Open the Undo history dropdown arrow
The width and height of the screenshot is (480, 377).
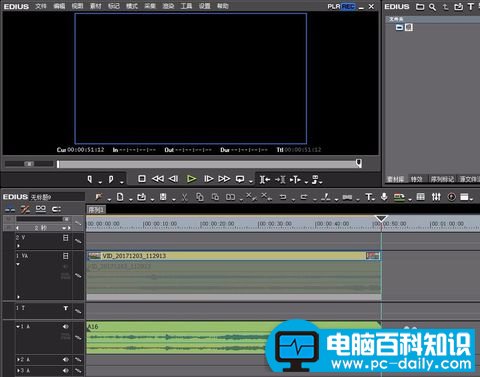pyautogui.click(x=294, y=200)
